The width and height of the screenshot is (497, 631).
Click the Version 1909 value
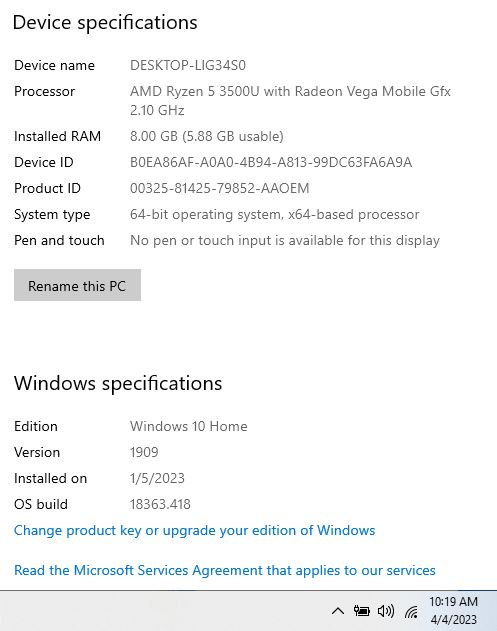(144, 452)
